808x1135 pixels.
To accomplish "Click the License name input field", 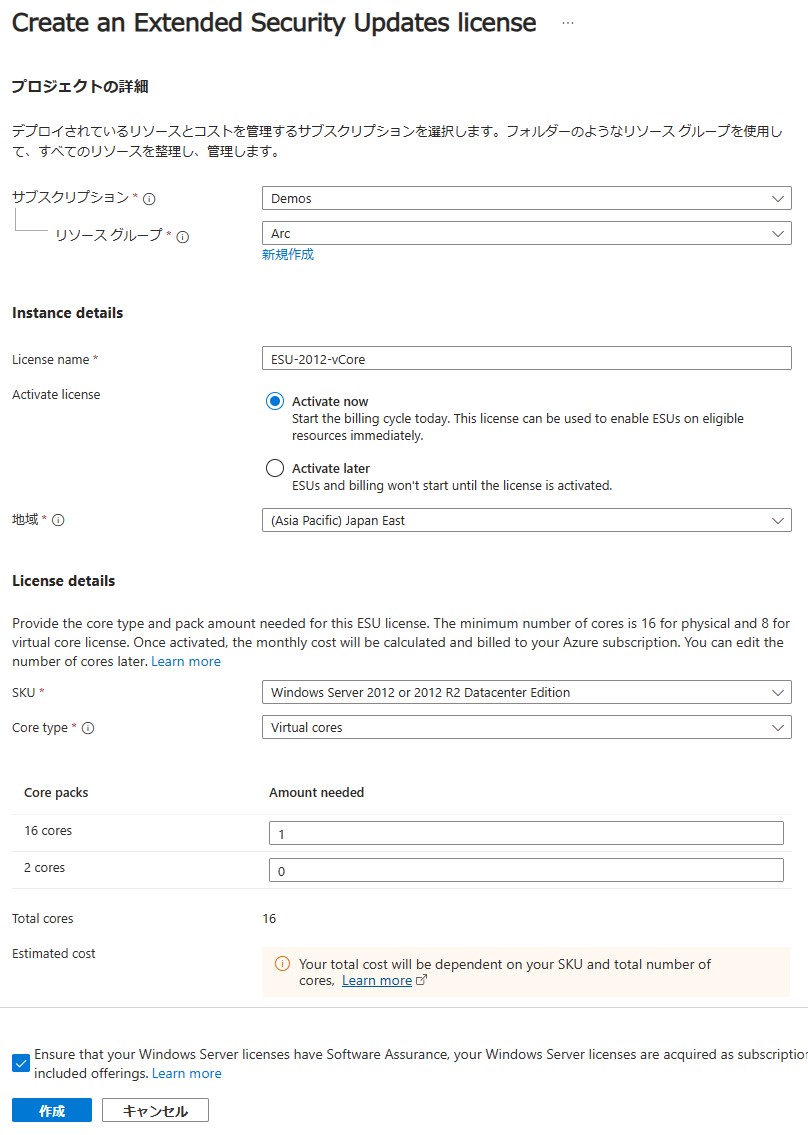I will click(526, 358).
